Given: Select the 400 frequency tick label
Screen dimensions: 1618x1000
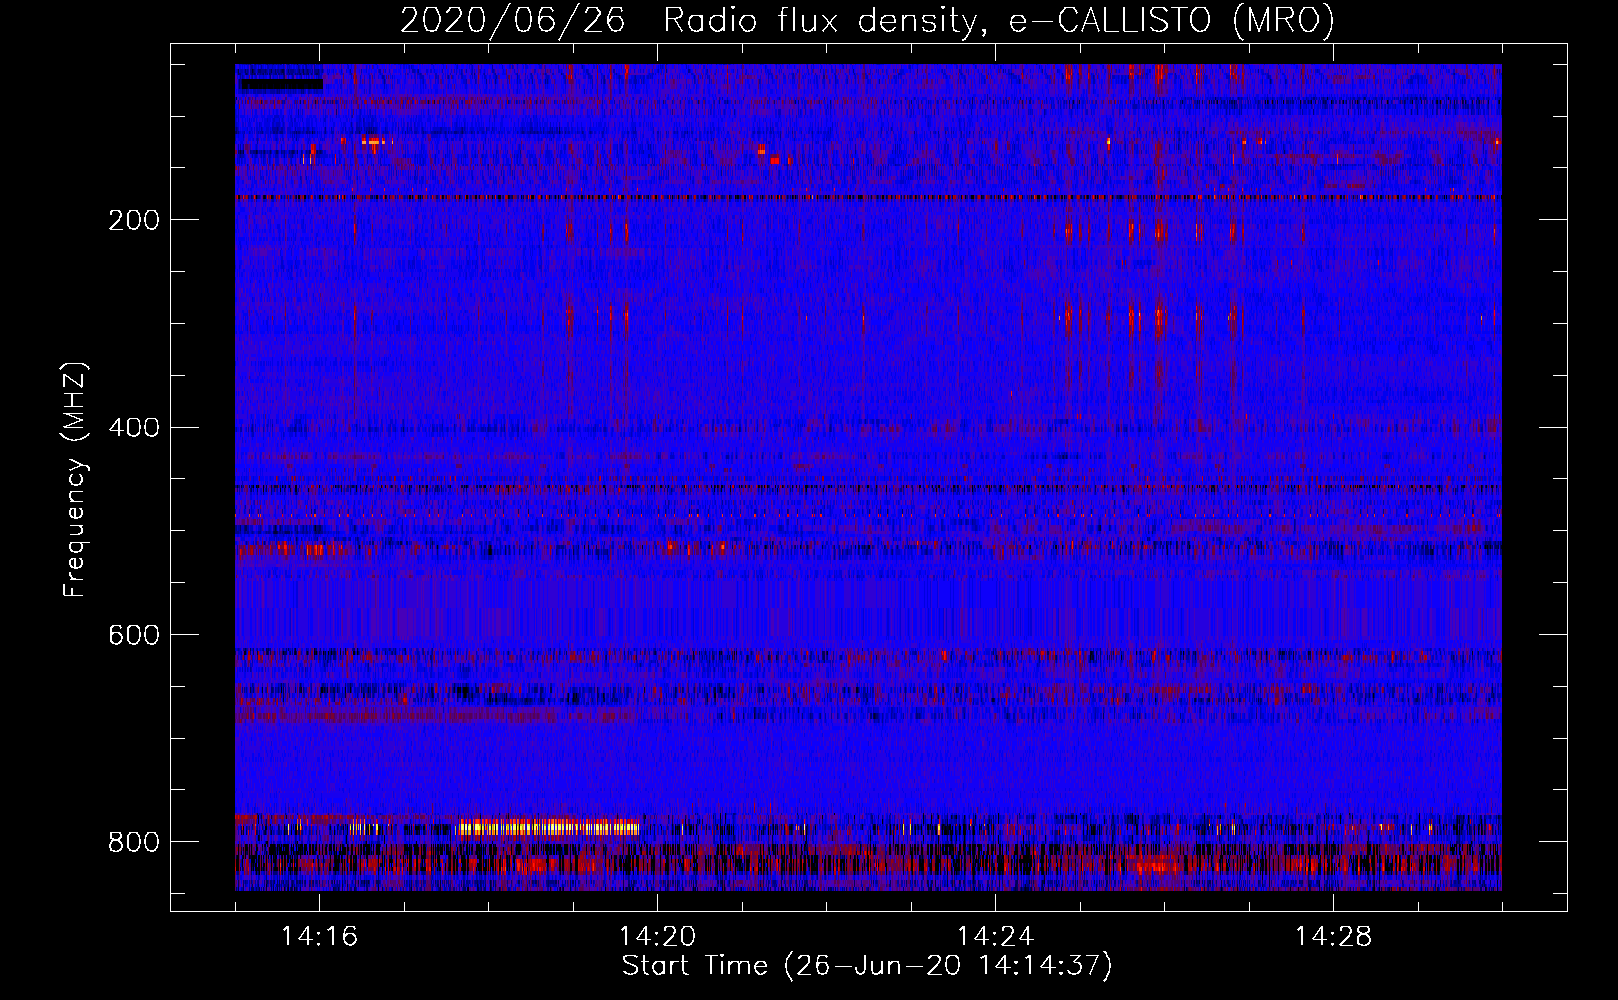Looking at the screenshot, I should pos(133,428).
